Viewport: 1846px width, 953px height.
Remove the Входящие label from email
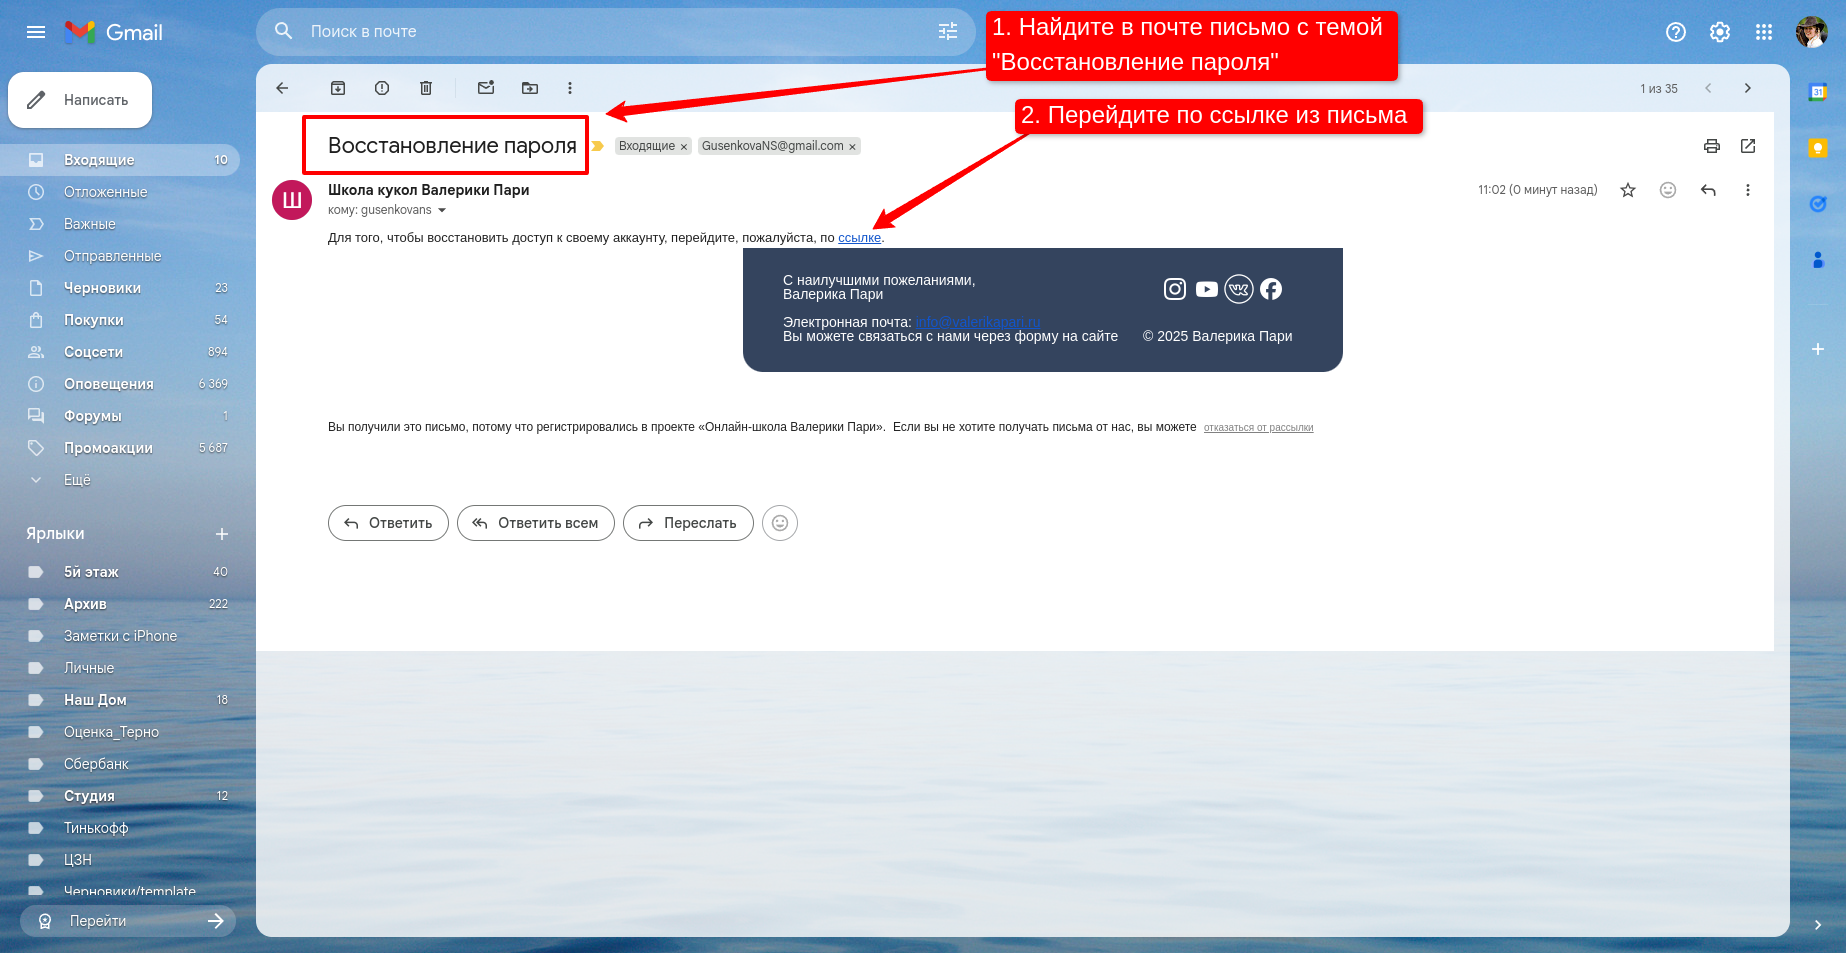pos(684,147)
